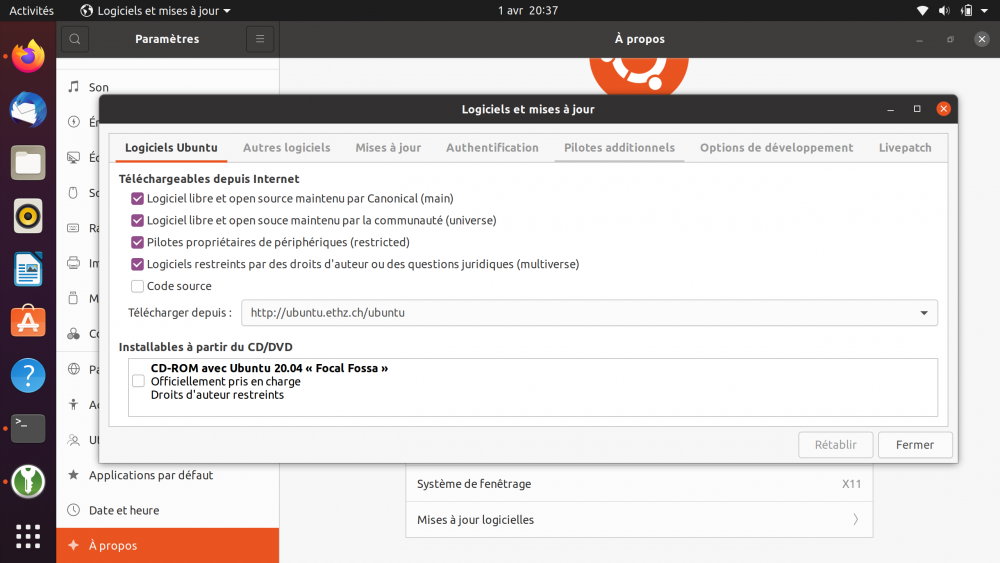
Task: Launch LibreOffice Writer from the dock
Action: pyautogui.click(x=28, y=269)
